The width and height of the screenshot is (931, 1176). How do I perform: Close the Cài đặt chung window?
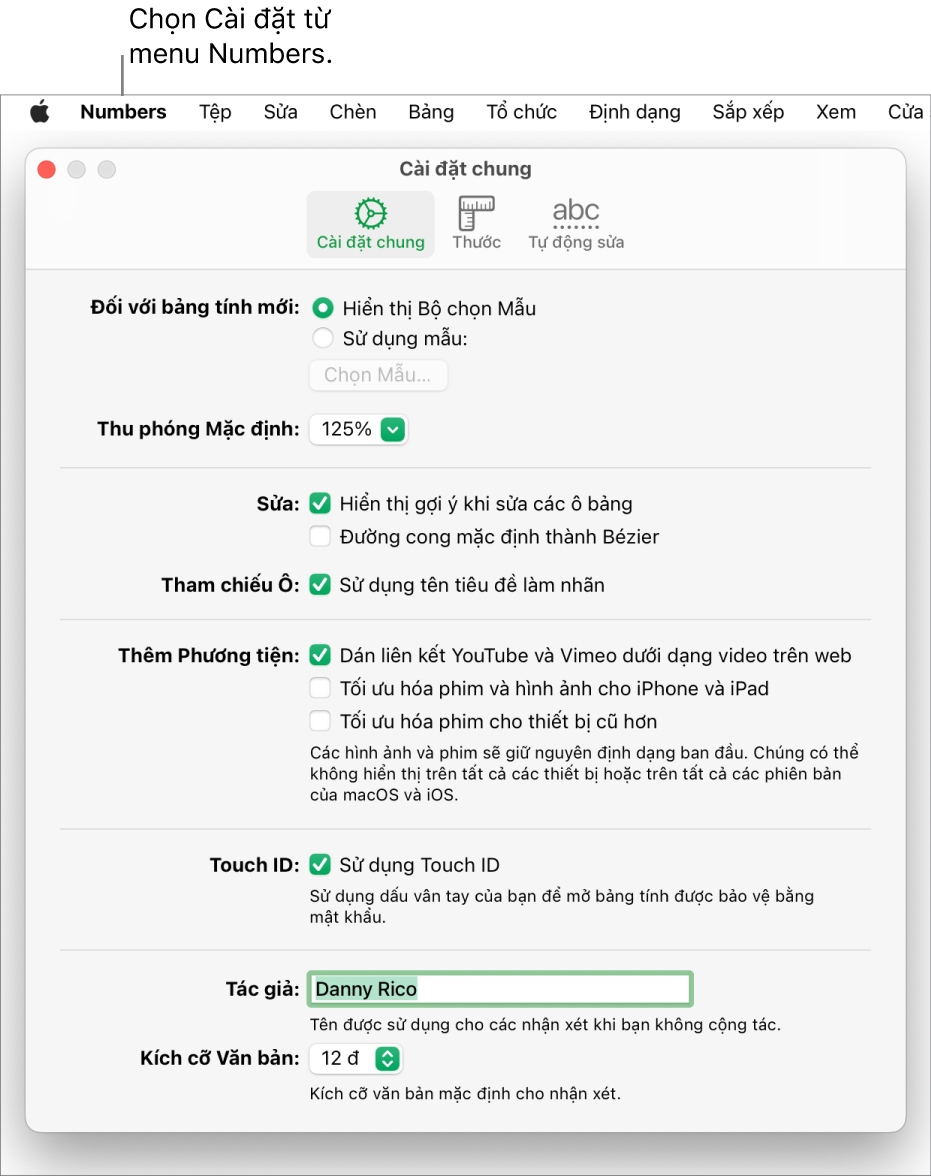(x=47, y=170)
